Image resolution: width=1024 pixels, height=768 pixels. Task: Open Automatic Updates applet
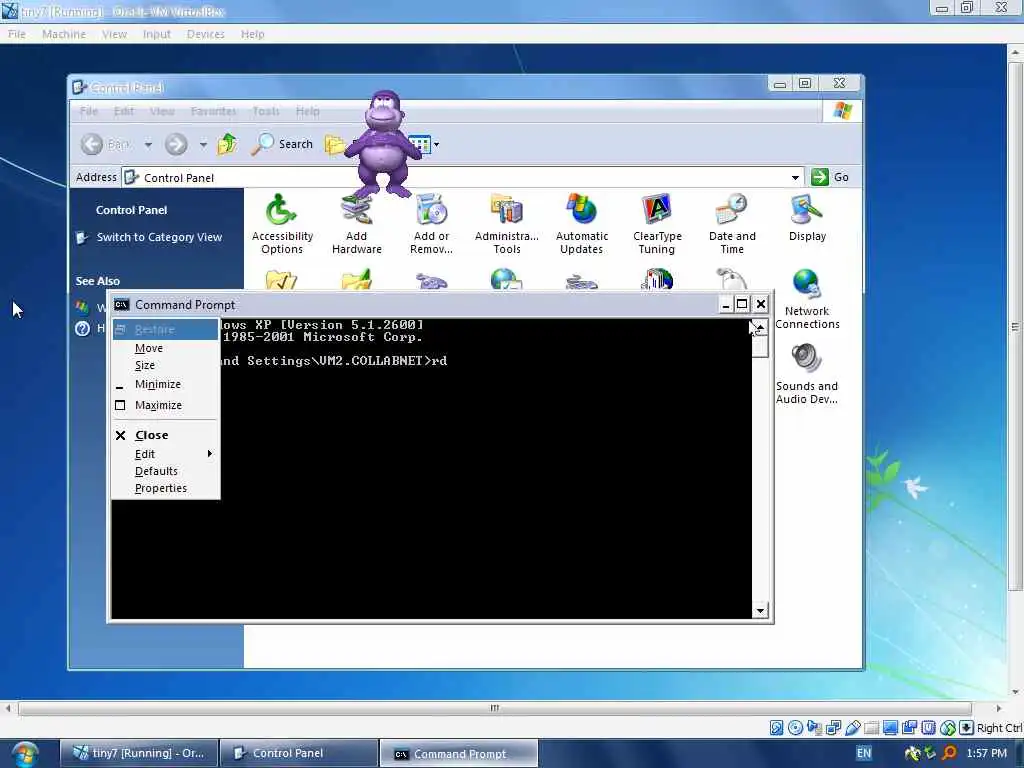coord(582,224)
